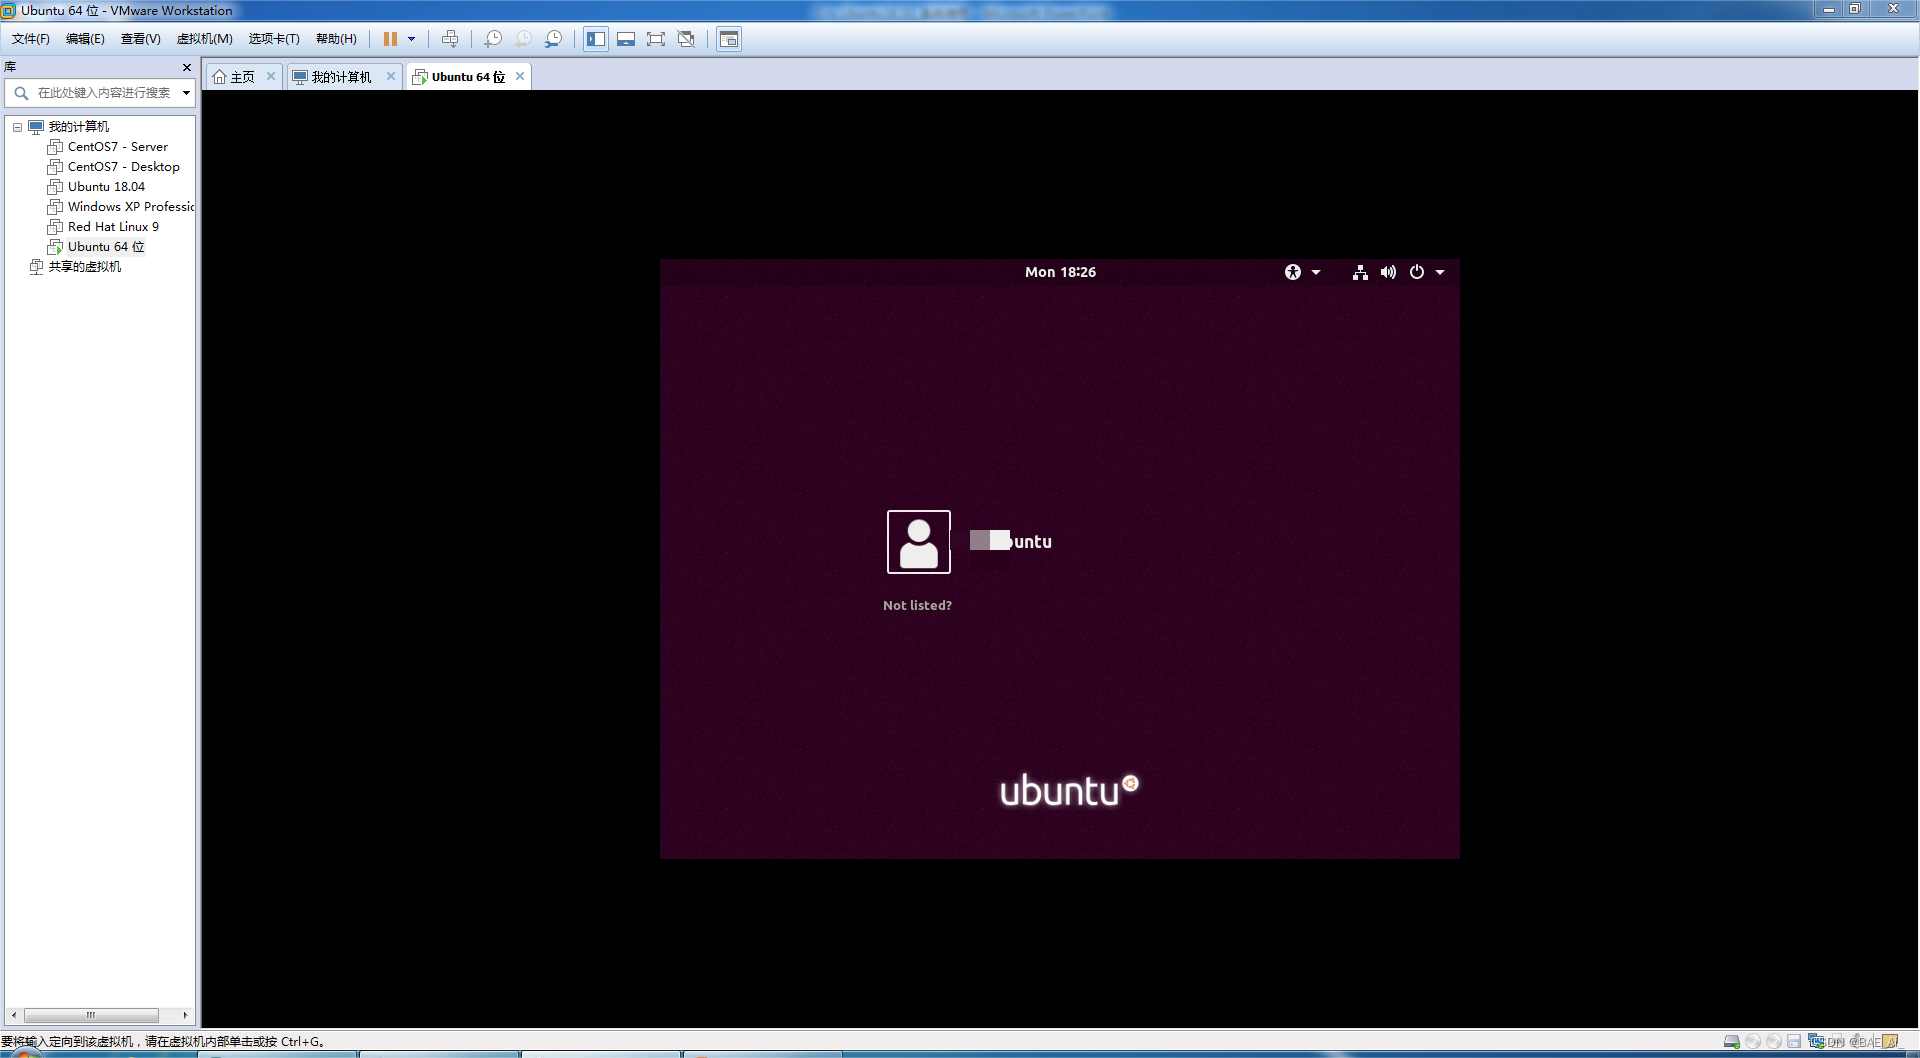Close the Ubuntu 64 位 tab
This screenshot has height=1058, width=1920.
520,76
